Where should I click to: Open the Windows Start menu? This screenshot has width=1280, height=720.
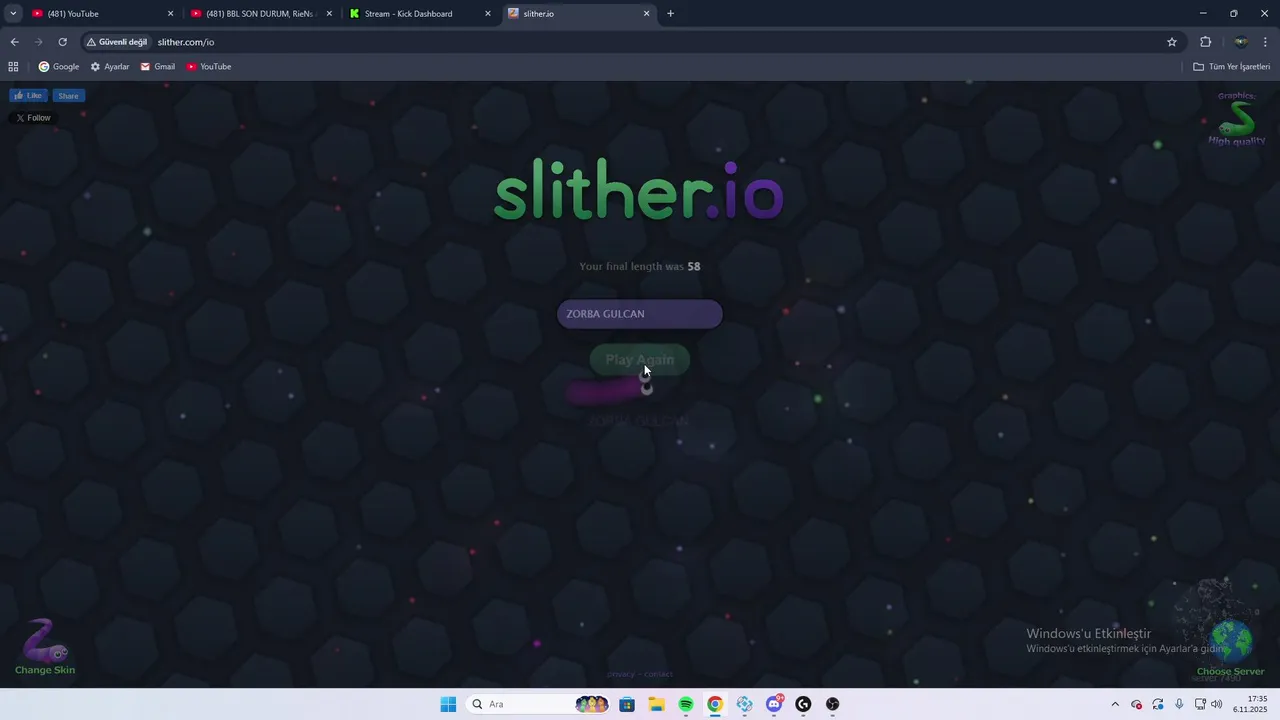pyautogui.click(x=448, y=704)
